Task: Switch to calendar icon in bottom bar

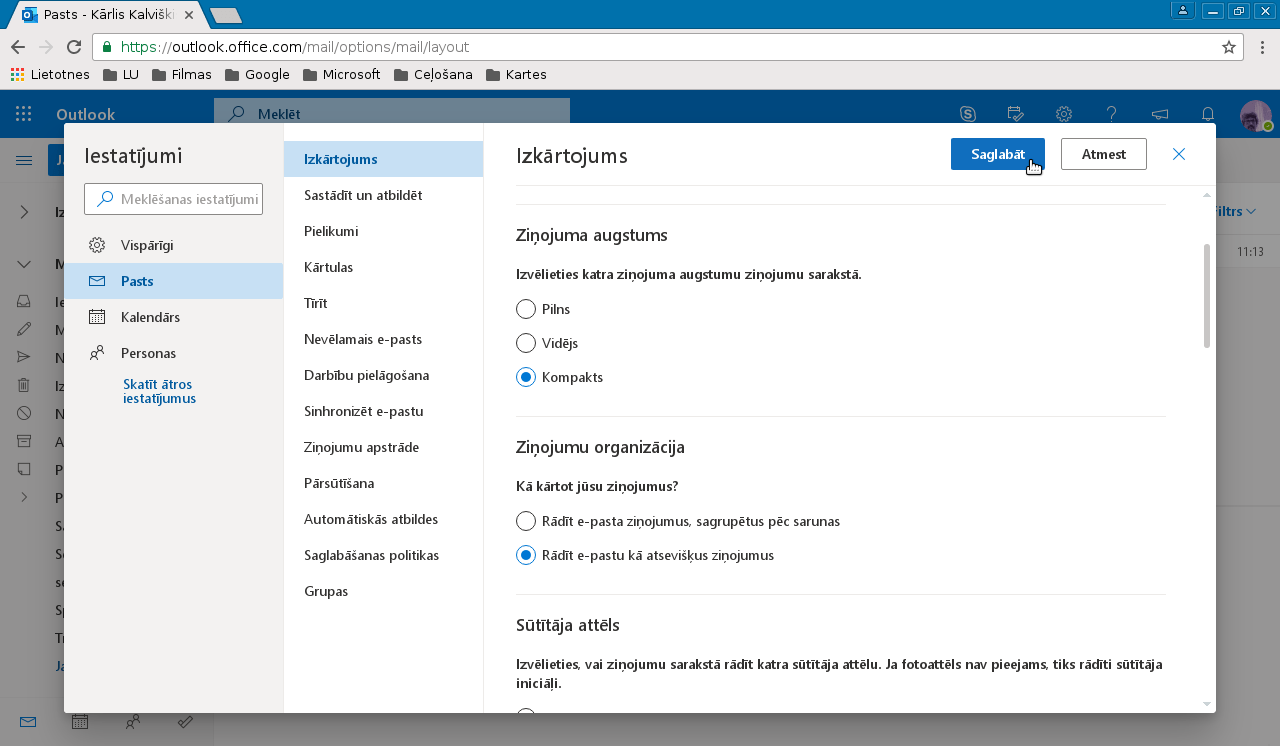Action: pyautogui.click(x=80, y=721)
